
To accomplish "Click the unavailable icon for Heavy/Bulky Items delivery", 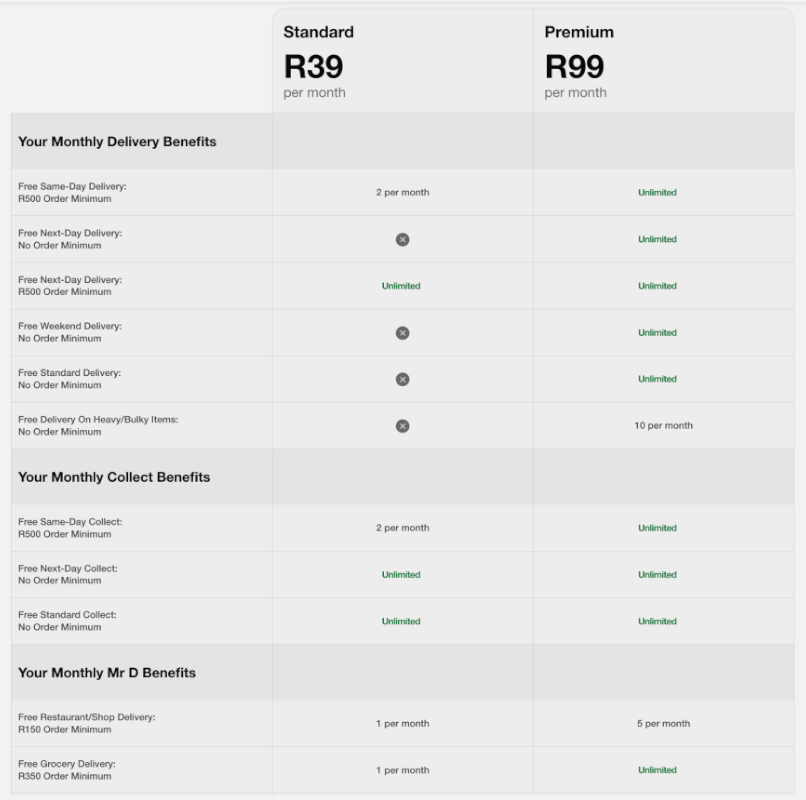I will (402, 426).
